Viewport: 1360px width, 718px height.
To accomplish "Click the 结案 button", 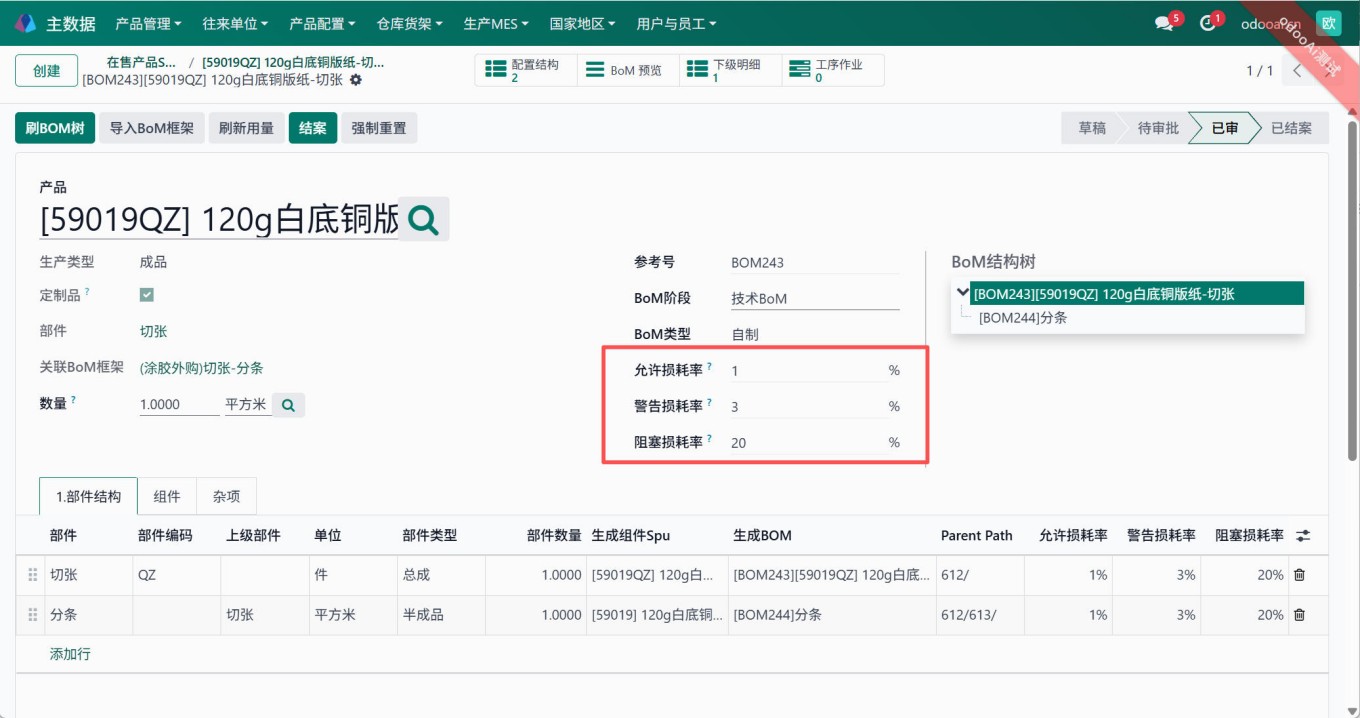I will click(x=313, y=128).
